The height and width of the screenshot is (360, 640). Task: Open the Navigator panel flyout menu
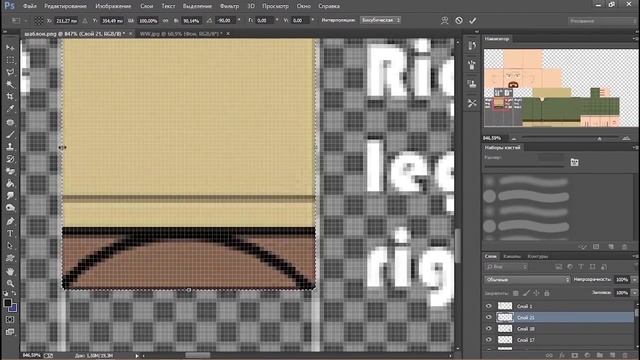coord(635,39)
